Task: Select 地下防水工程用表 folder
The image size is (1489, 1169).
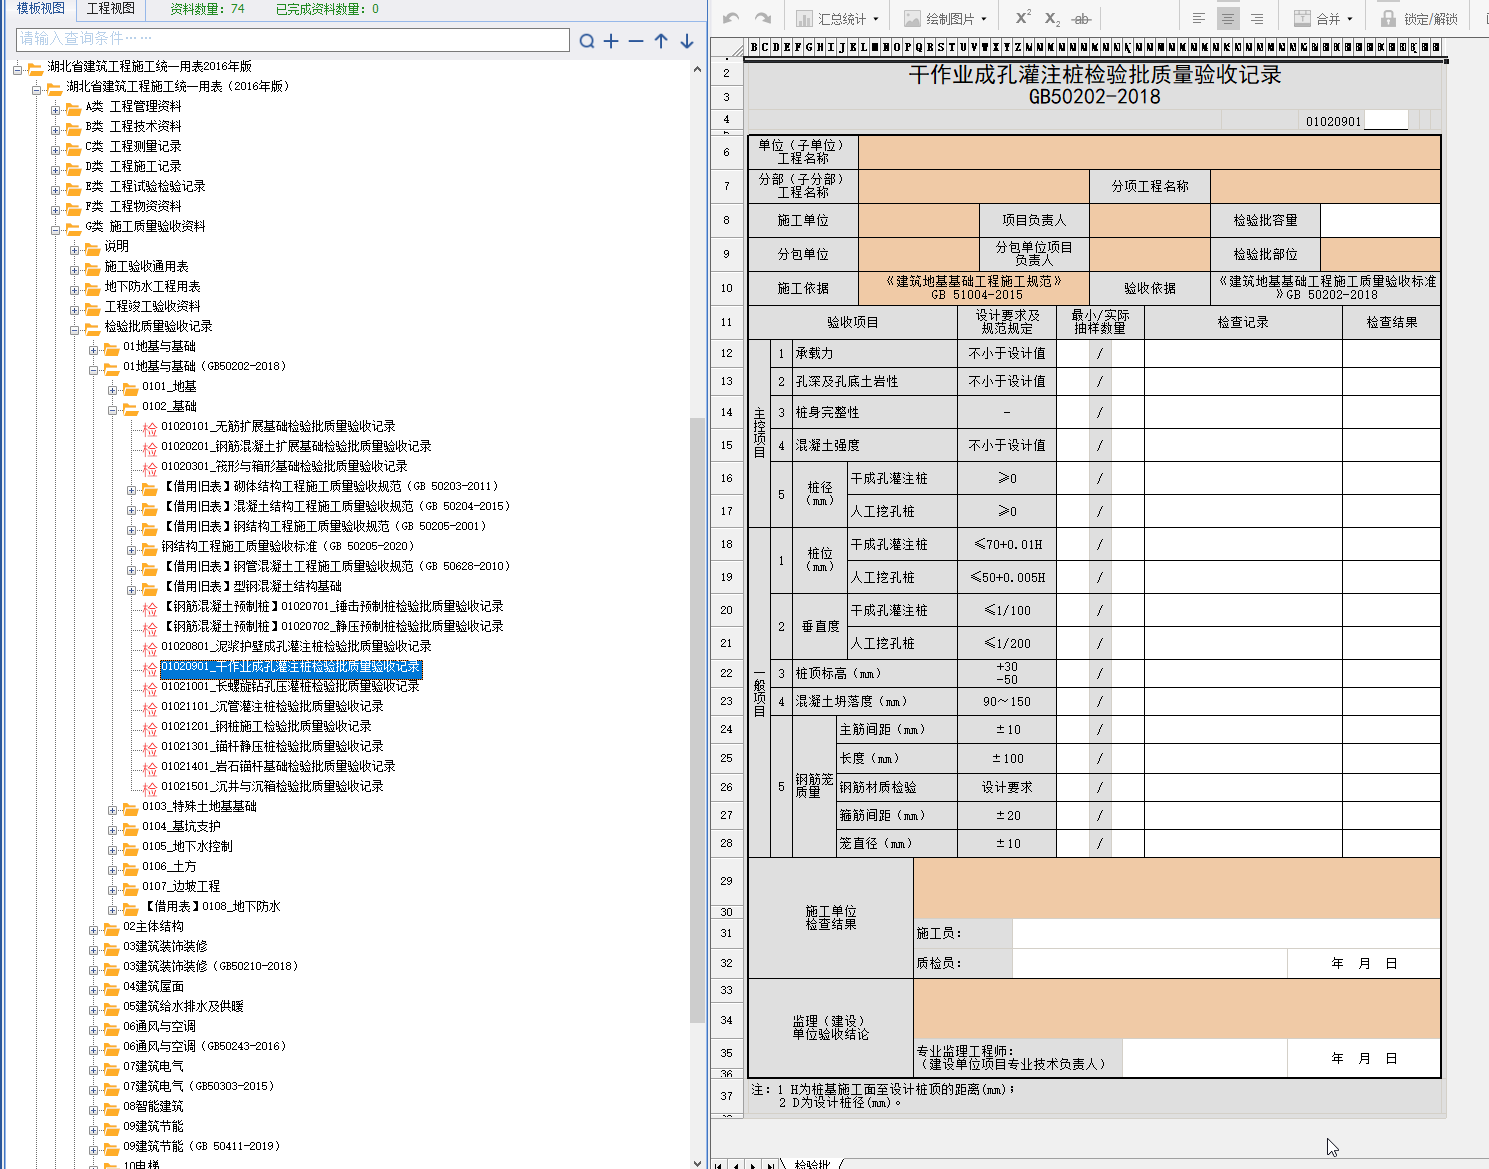Action: [x=152, y=286]
